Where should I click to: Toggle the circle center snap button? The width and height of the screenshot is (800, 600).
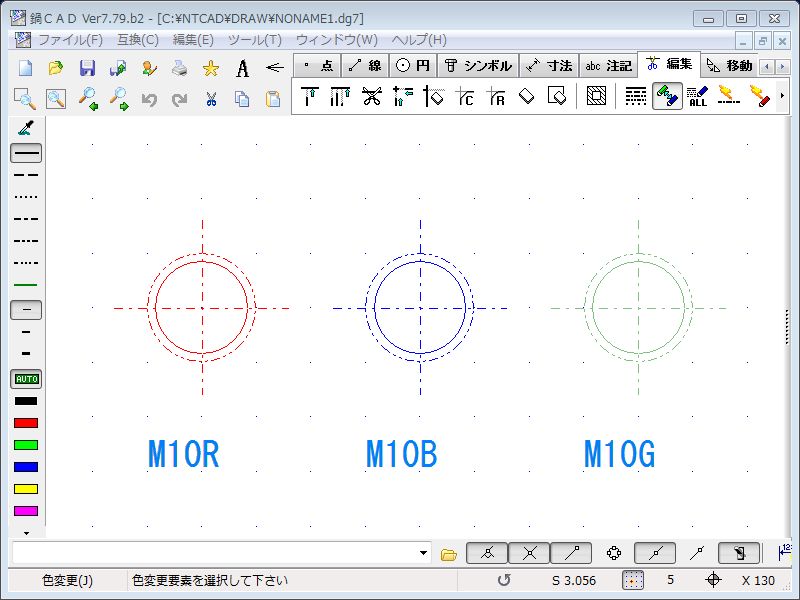pos(614,553)
